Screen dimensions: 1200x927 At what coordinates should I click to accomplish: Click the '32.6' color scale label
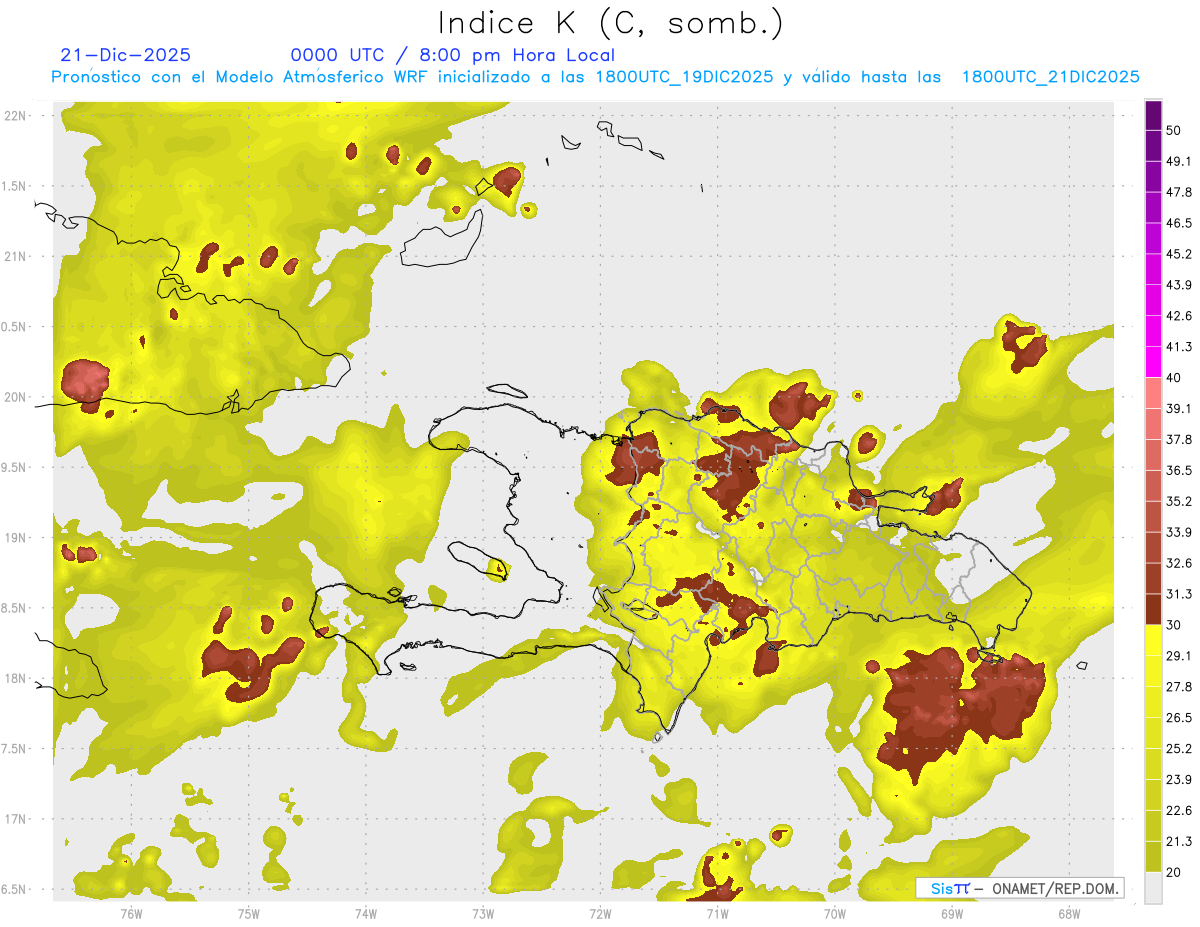tap(1178, 563)
